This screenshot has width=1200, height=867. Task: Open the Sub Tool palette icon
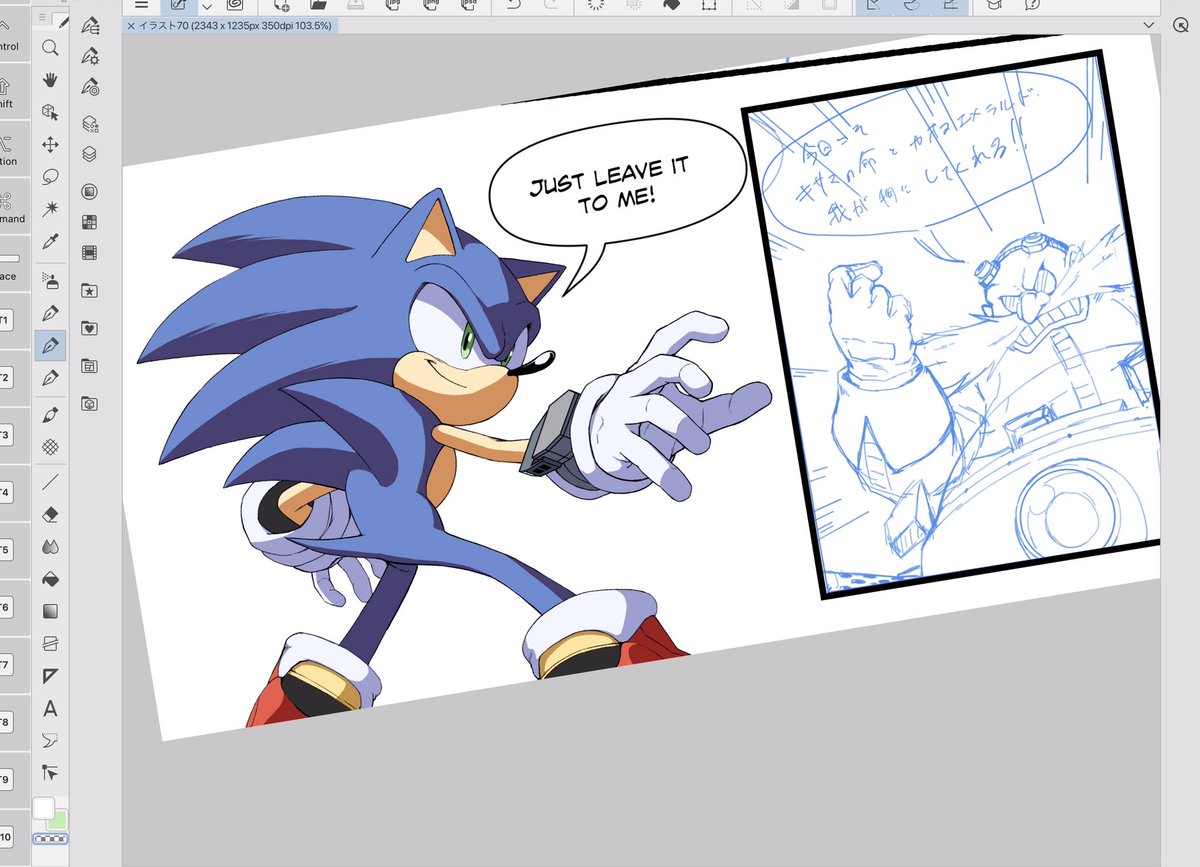coord(90,25)
